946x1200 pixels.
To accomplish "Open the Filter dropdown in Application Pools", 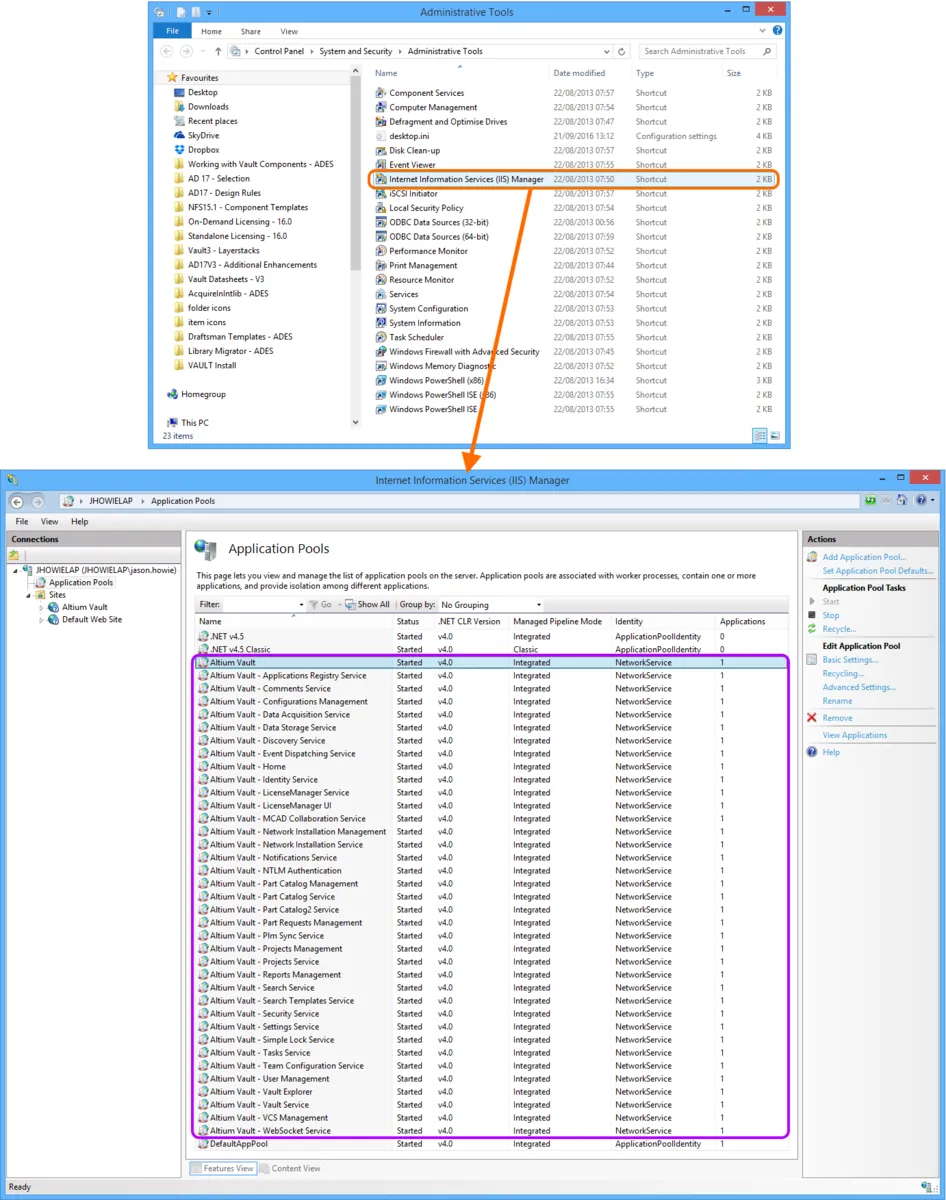I will [301, 605].
